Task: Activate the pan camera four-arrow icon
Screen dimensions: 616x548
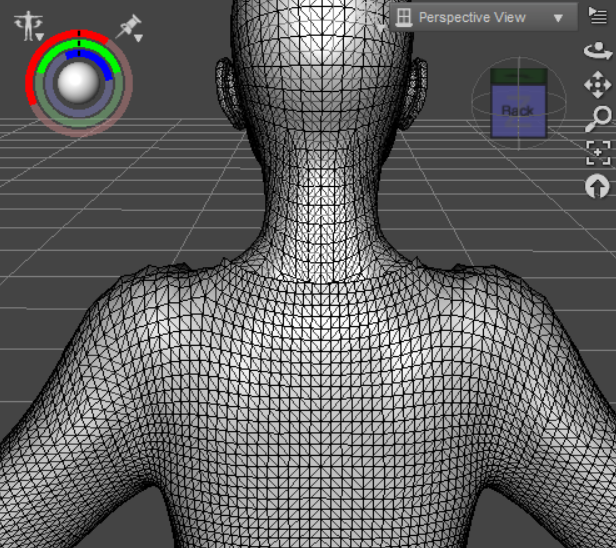Action: [597, 86]
